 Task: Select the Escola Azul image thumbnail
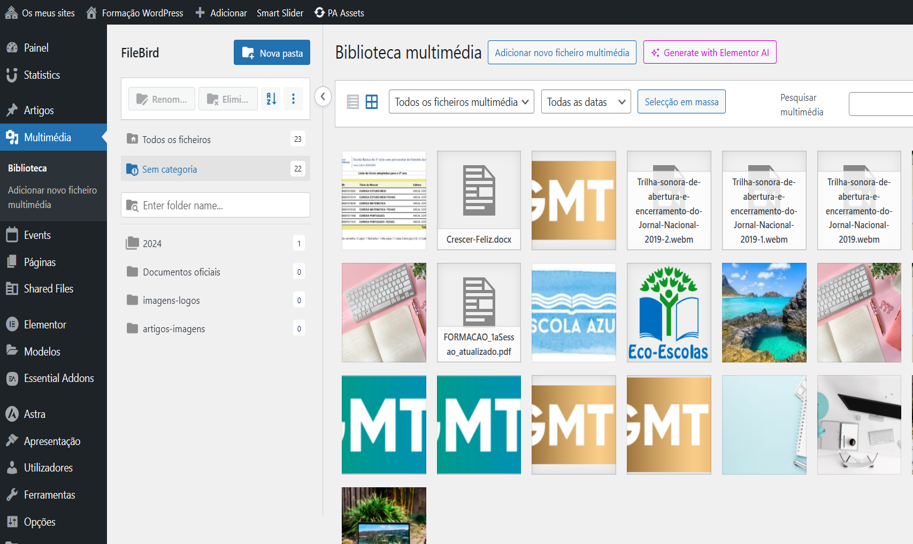[574, 313]
